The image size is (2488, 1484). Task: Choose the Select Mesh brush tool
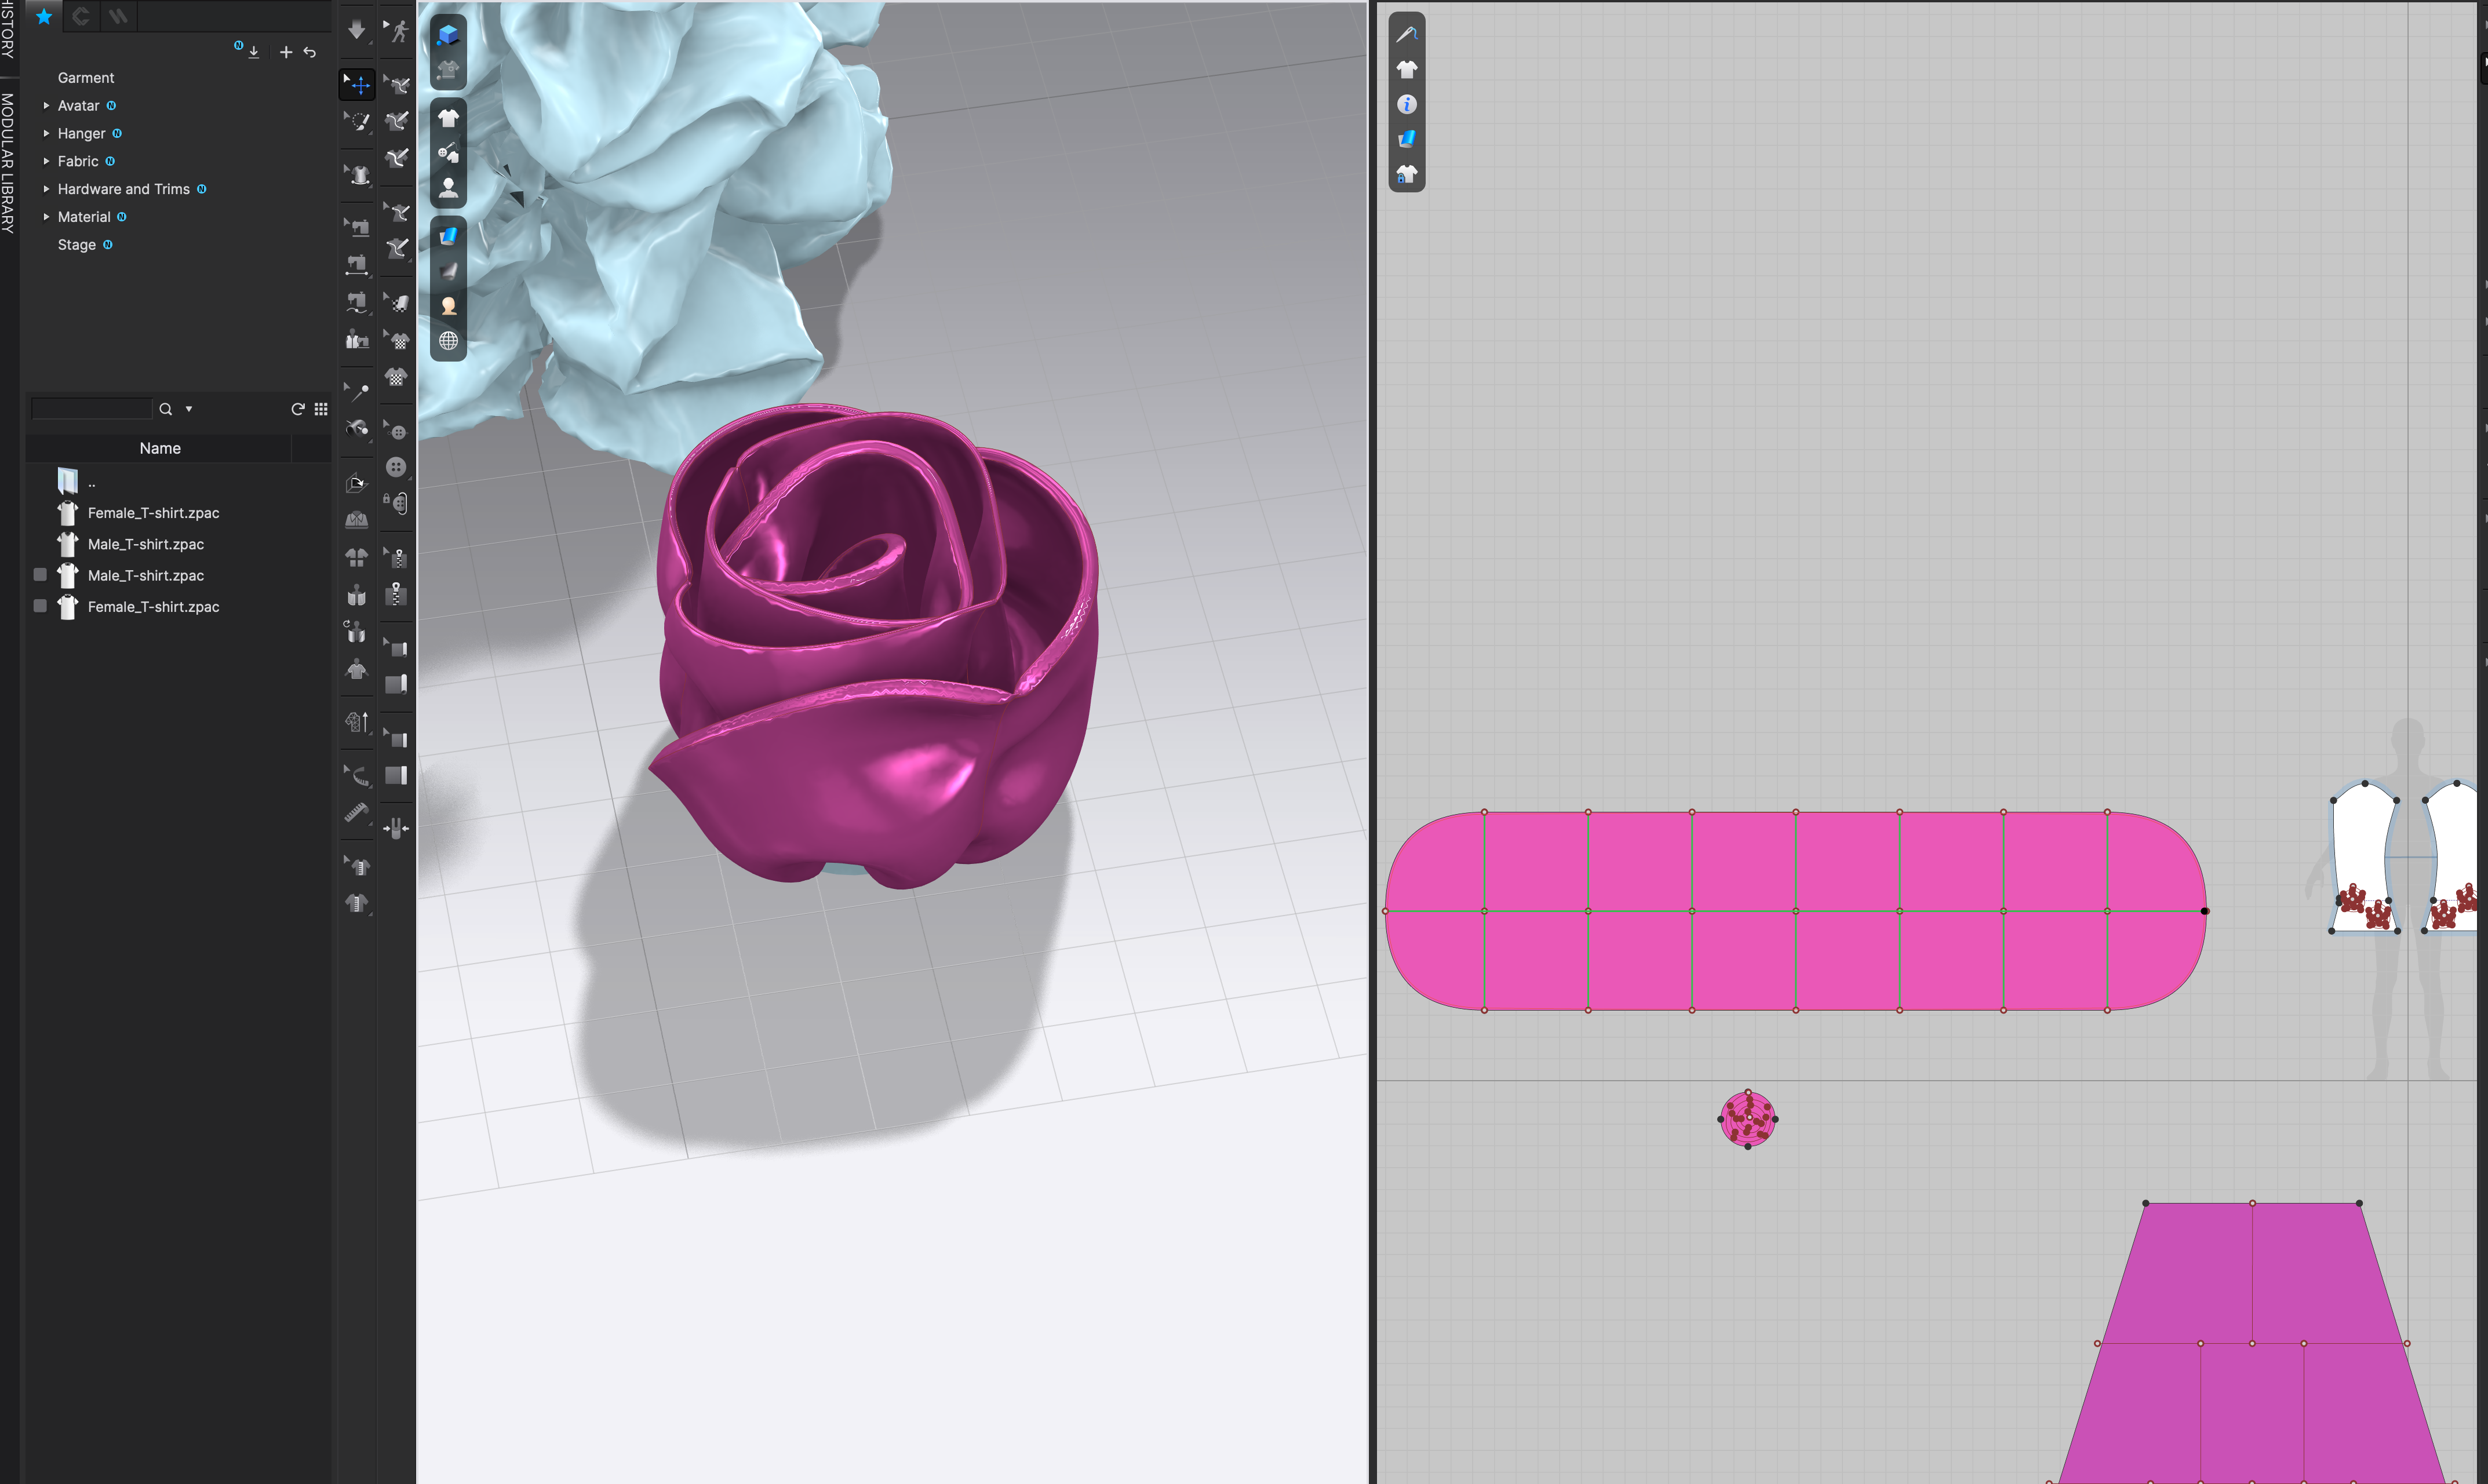pyautogui.click(x=358, y=122)
